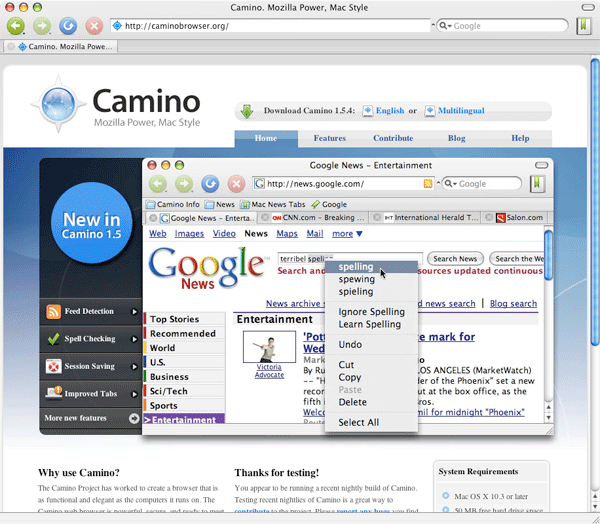Viewport: 600px width, 524px height.
Task: Click the main page vertical scrollbar thumb
Action: [594, 202]
